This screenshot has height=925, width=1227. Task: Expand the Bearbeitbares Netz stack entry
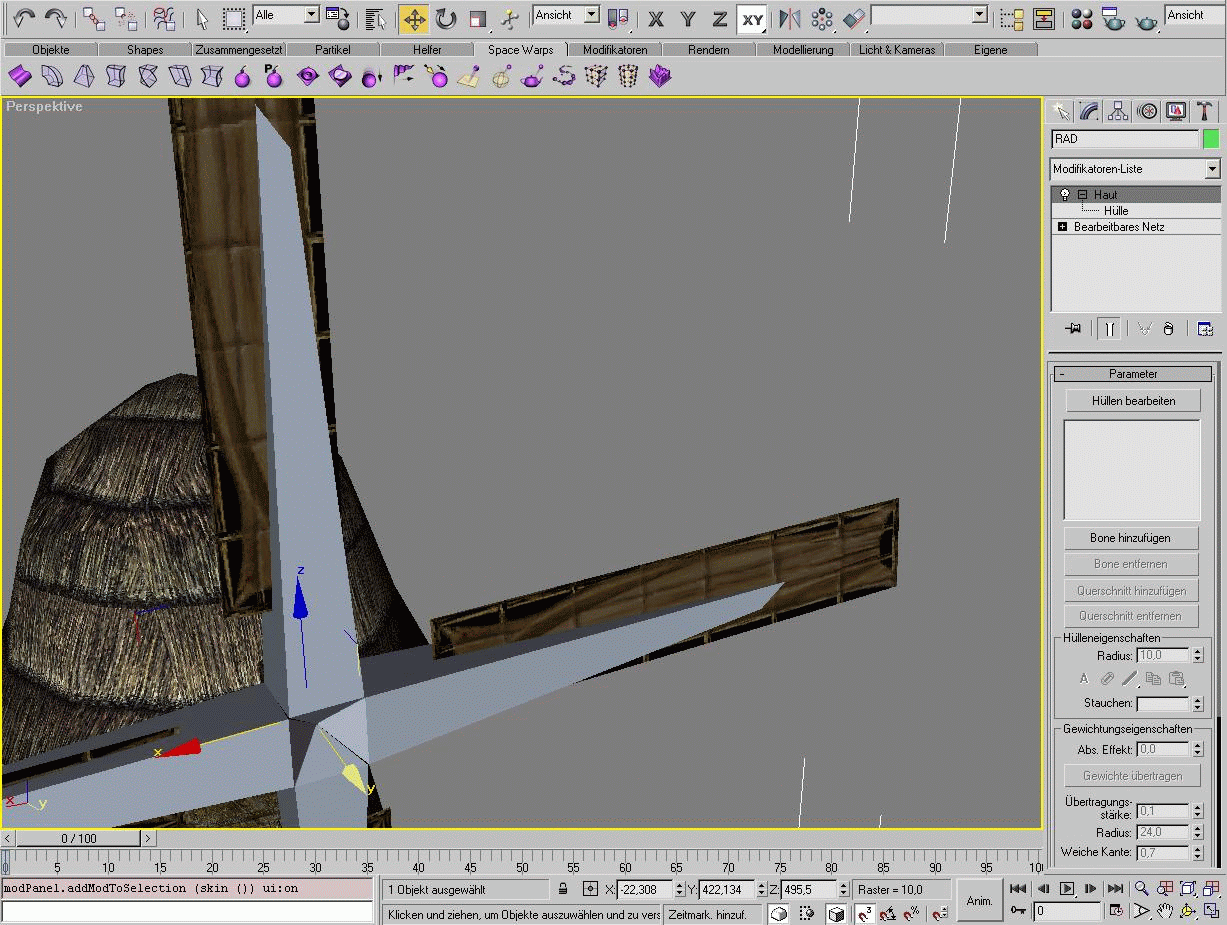tap(1062, 227)
